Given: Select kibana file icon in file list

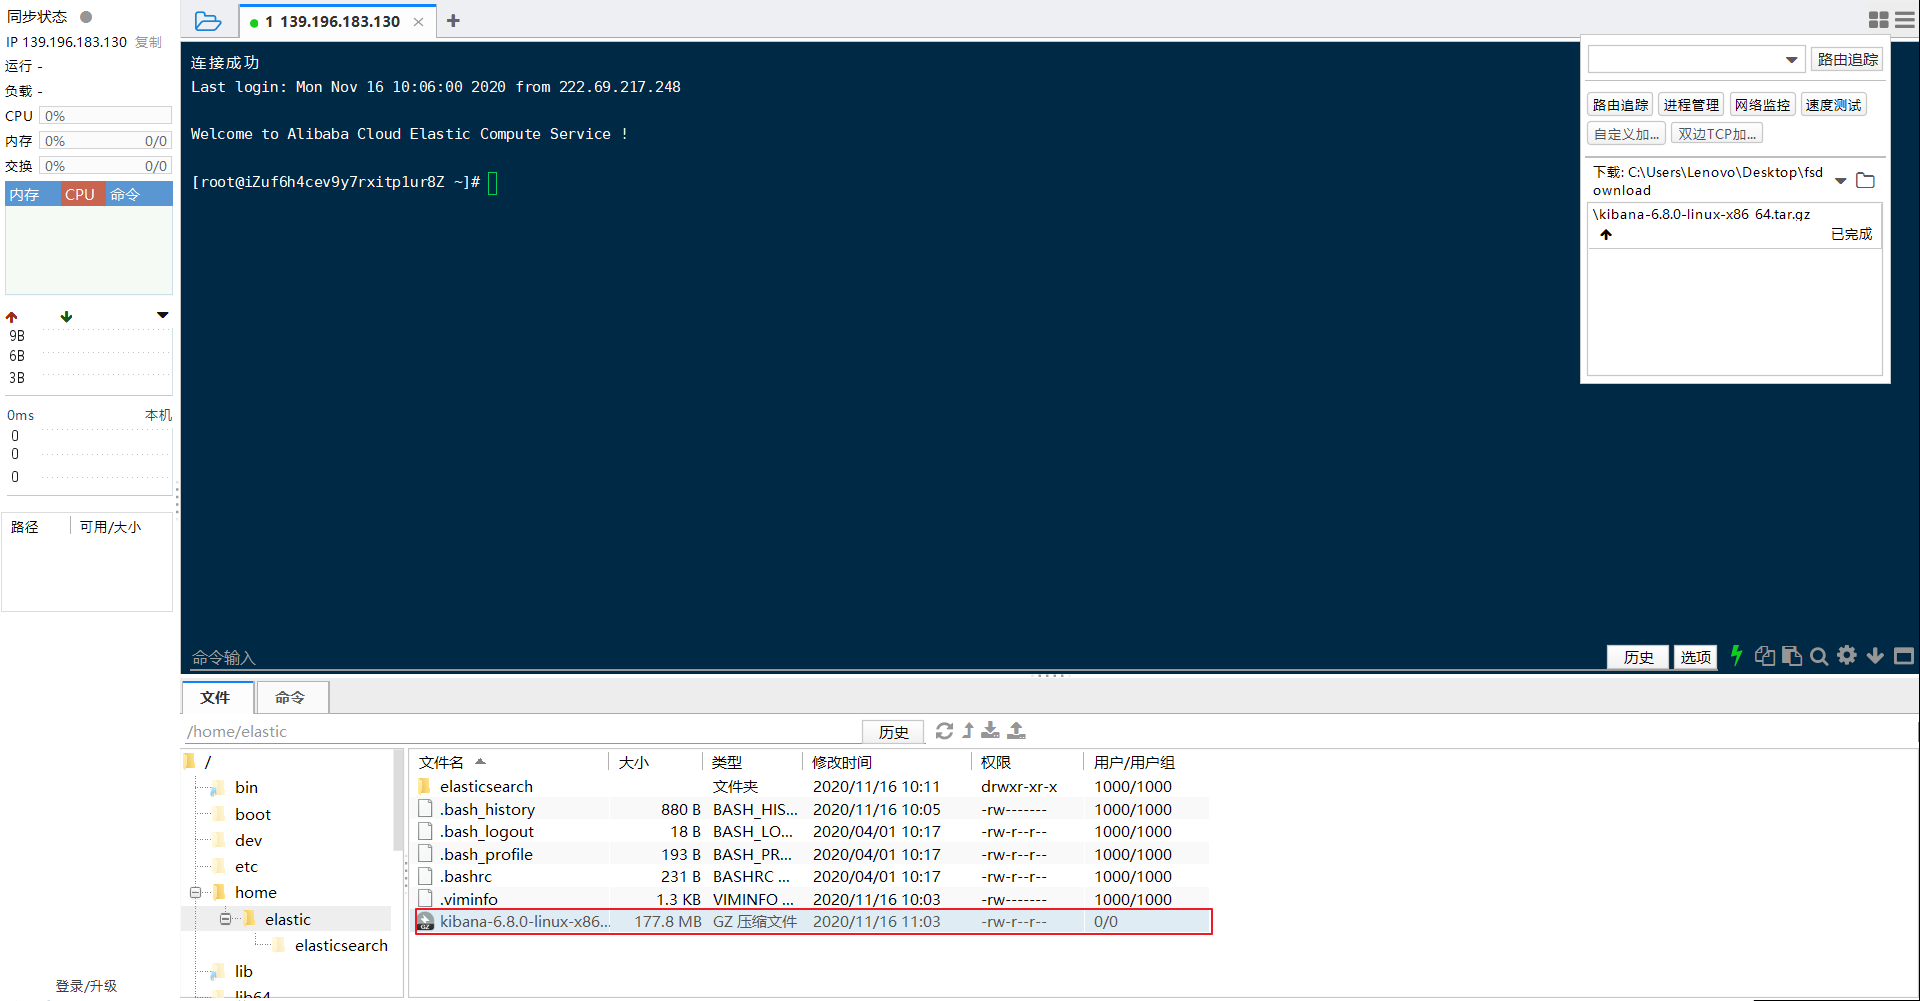Looking at the screenshot, I should [426, 921].
